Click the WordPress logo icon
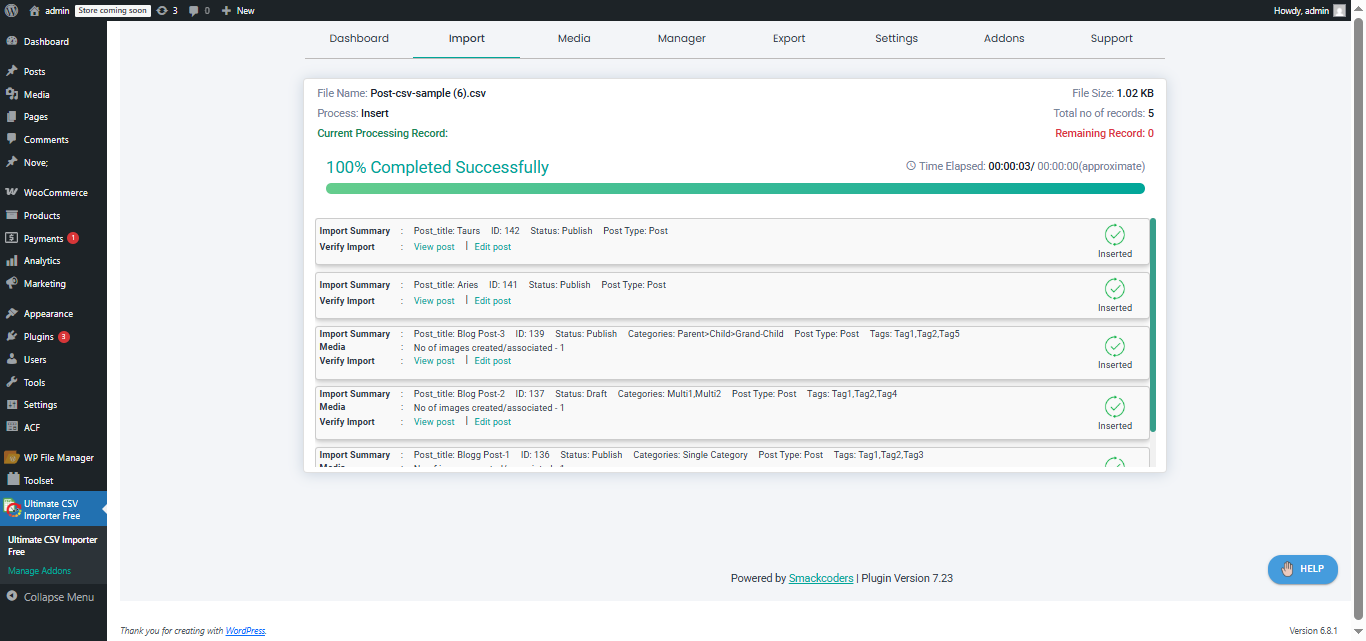 (12, 10)
